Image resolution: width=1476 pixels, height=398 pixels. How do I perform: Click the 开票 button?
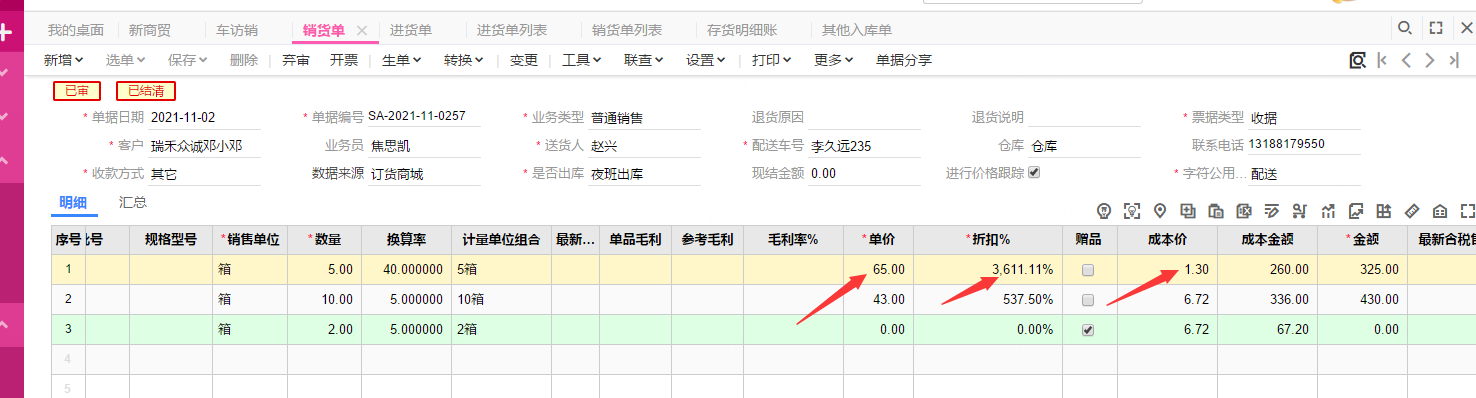coord(344,60)
